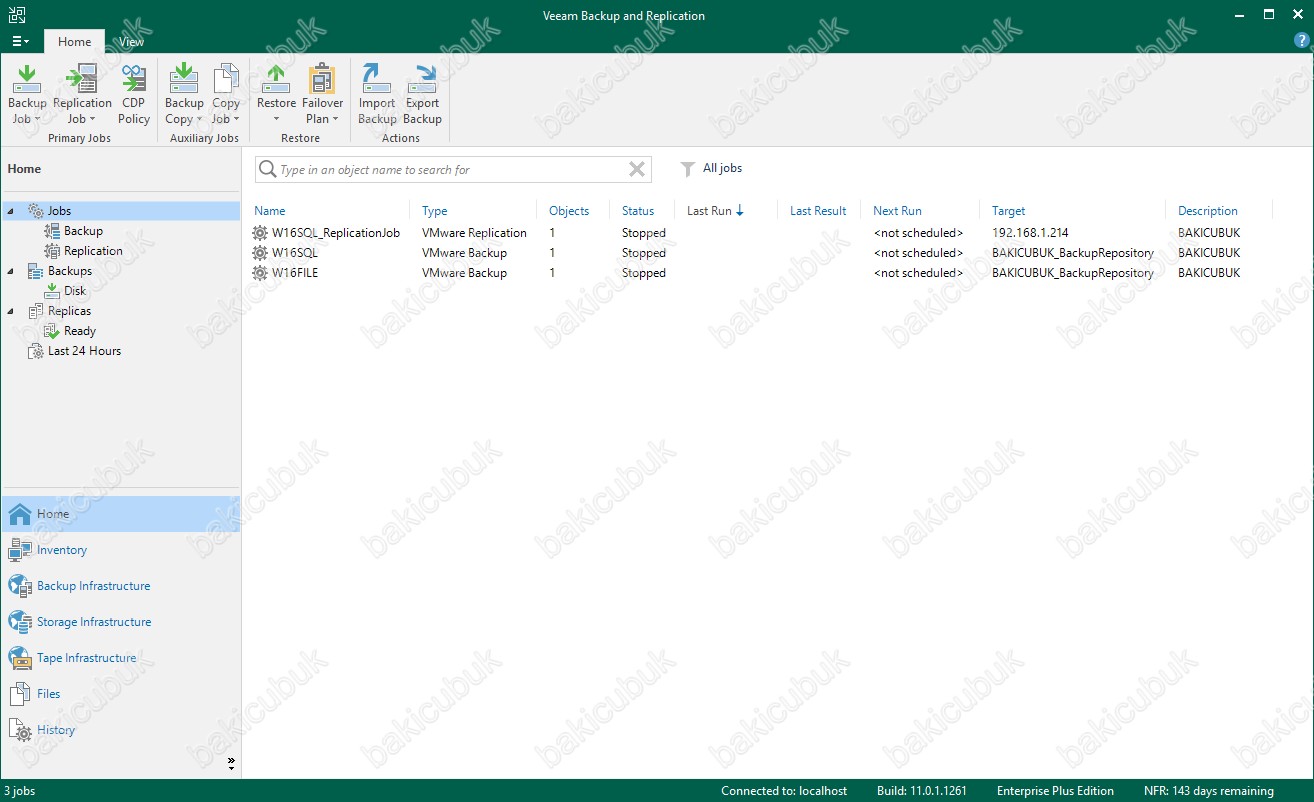Screen dimensions: 1314x802
Task: Show more navigation pane buttons chevron
Action: (231, 763)
